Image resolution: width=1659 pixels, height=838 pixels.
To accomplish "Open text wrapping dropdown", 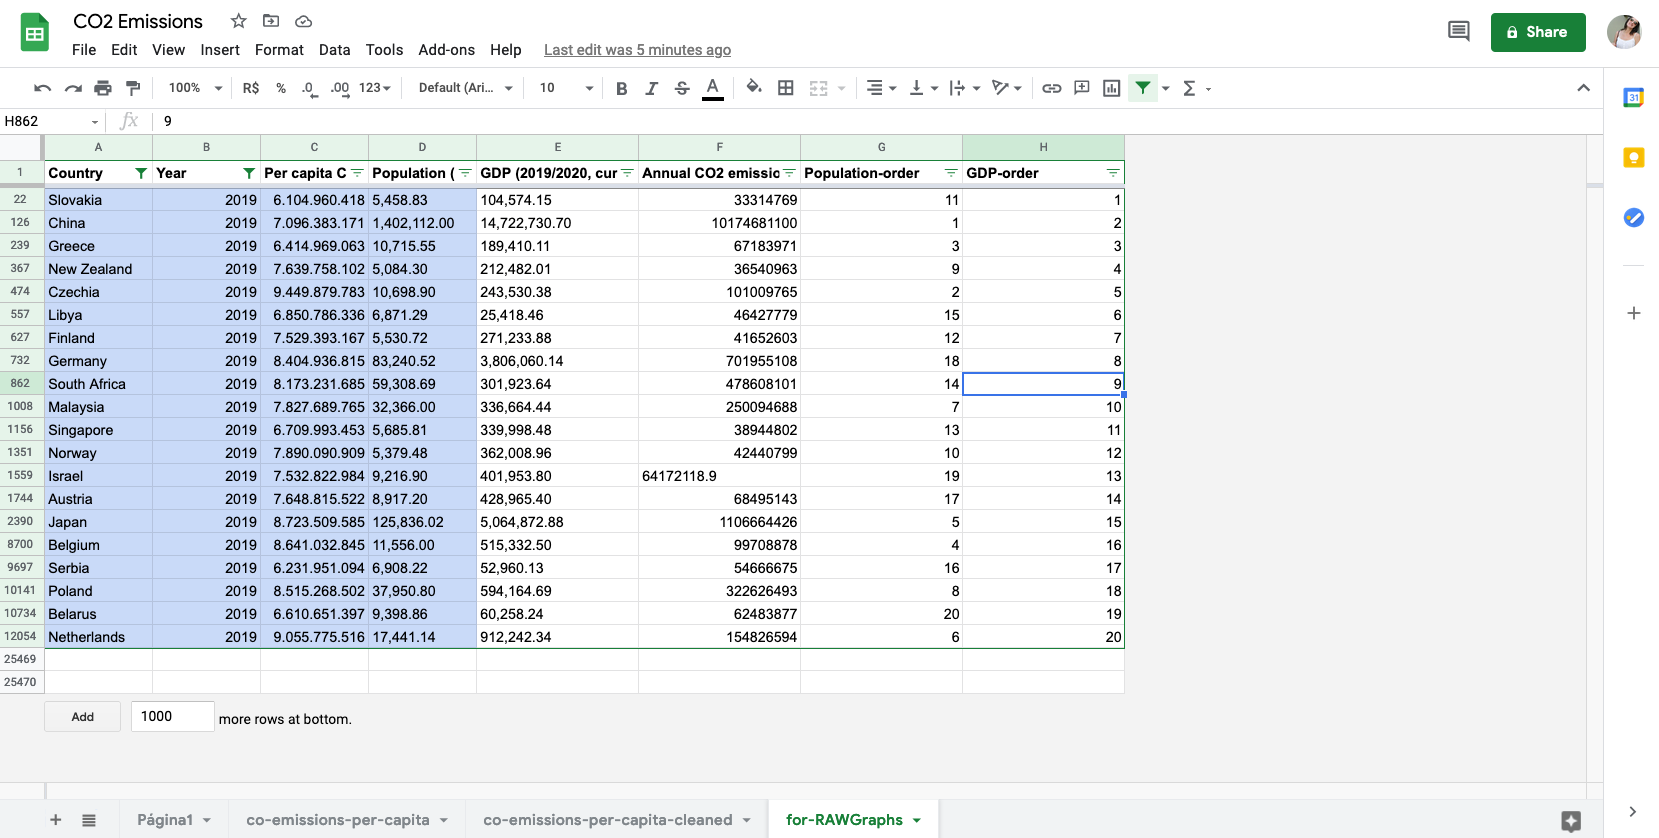I will point(964,88).
